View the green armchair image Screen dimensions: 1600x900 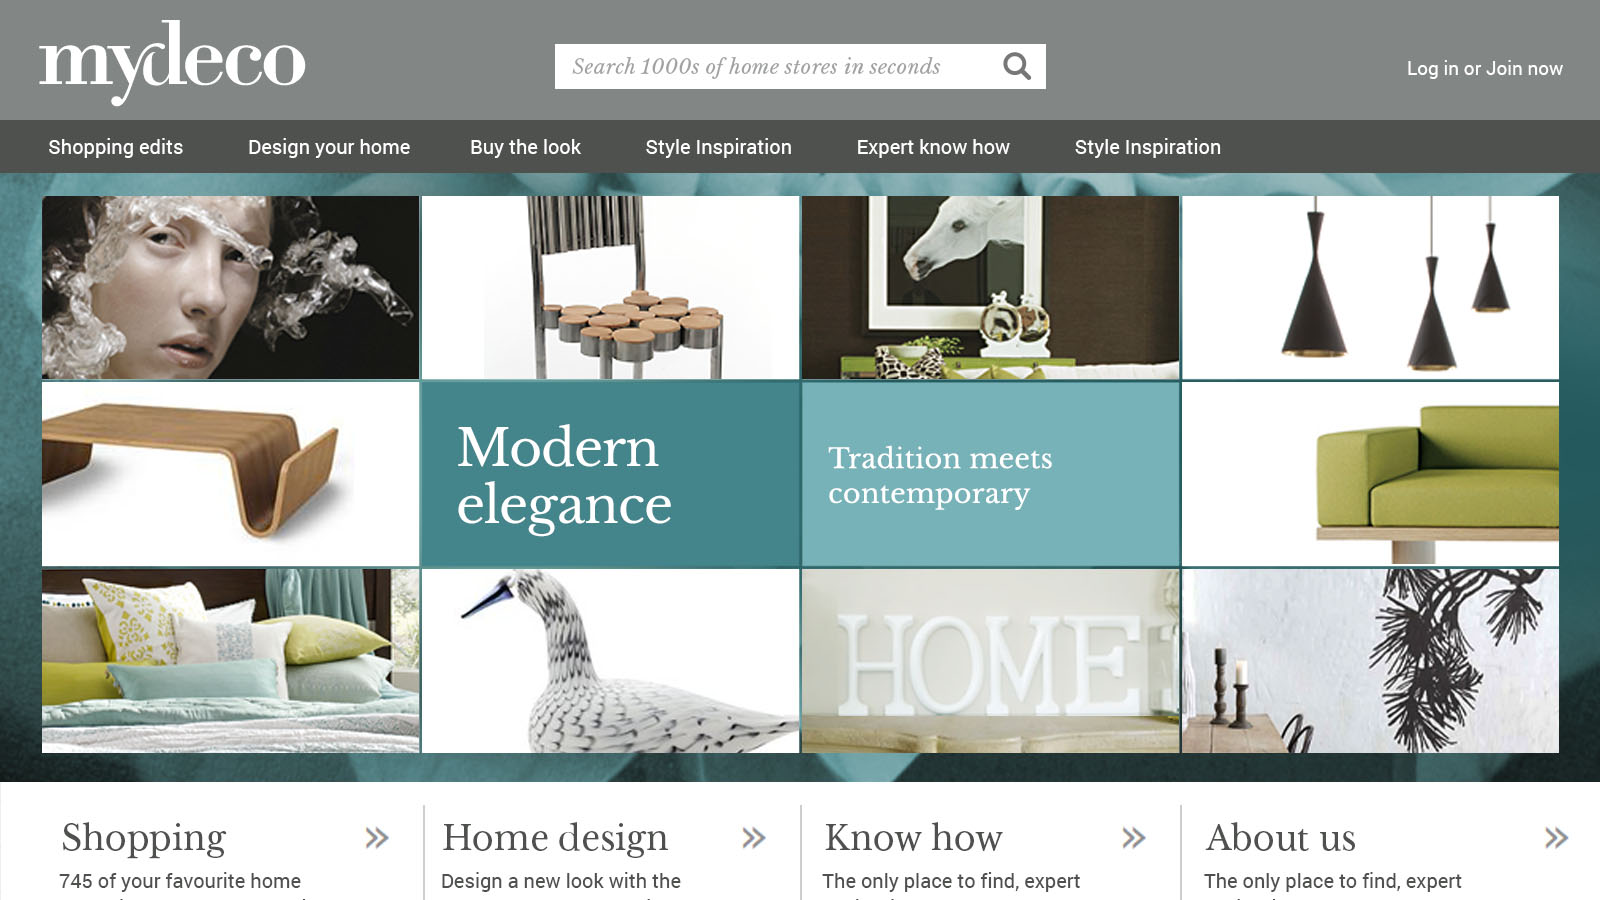coord(1371,474)
